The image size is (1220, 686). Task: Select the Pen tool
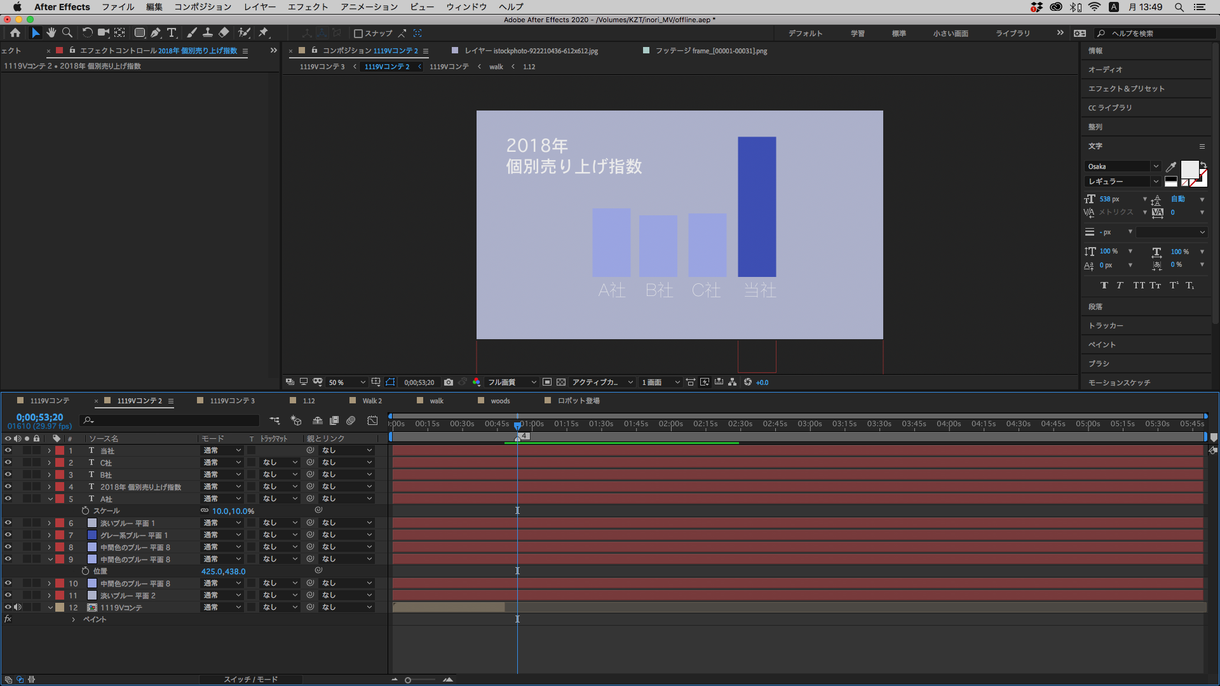tap(156, 33)
